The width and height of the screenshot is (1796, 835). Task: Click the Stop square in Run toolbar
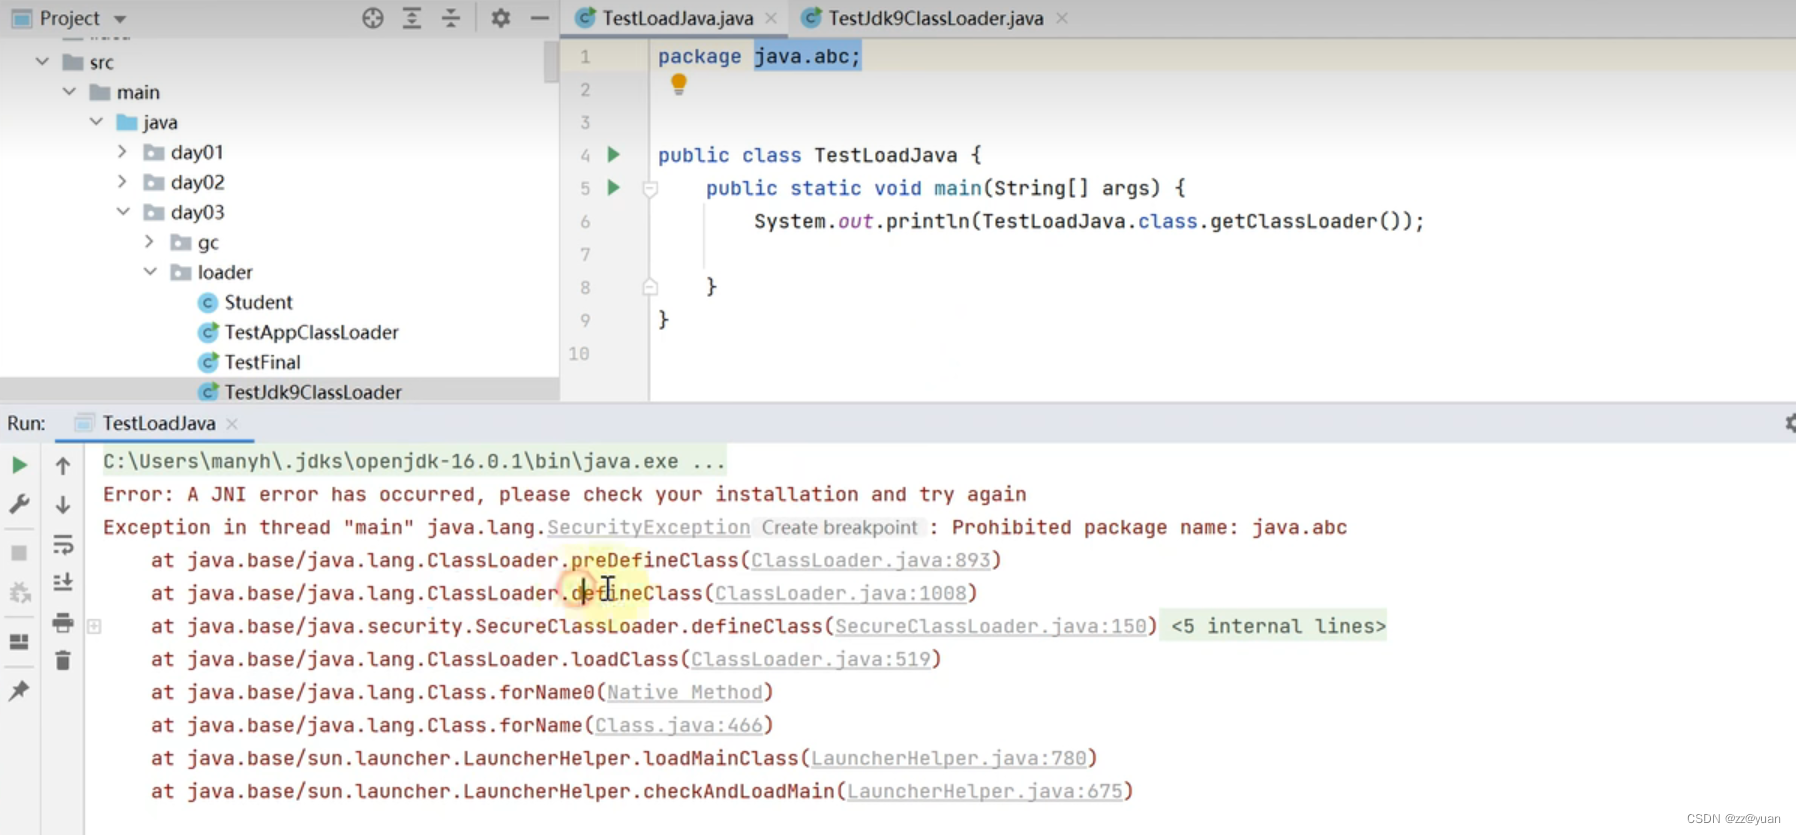[x=19, y=553]
